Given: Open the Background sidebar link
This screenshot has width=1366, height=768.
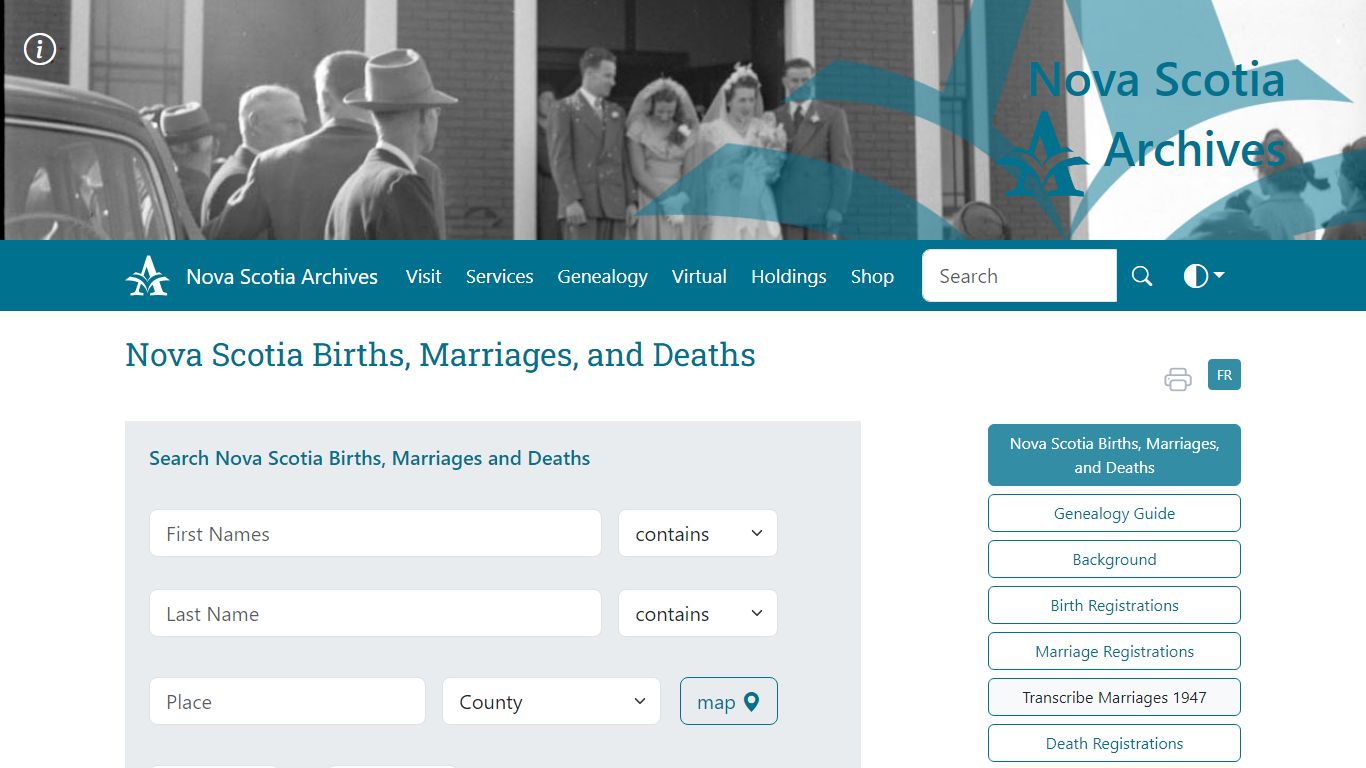Looking at the screenshot, I should click(x=1114, y=559).
